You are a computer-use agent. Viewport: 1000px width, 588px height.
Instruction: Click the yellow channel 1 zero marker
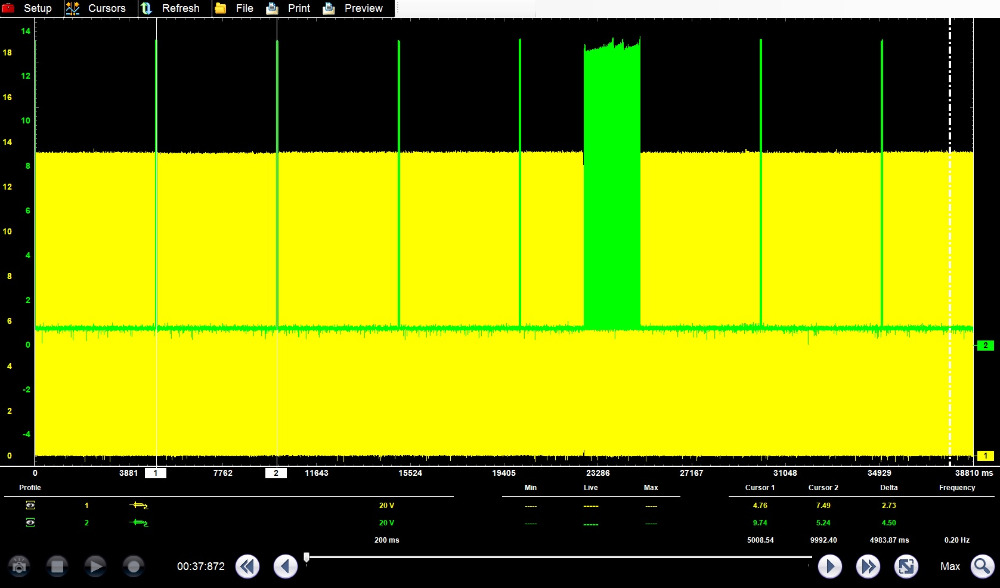pyautogui.click(x=985, y=456)
